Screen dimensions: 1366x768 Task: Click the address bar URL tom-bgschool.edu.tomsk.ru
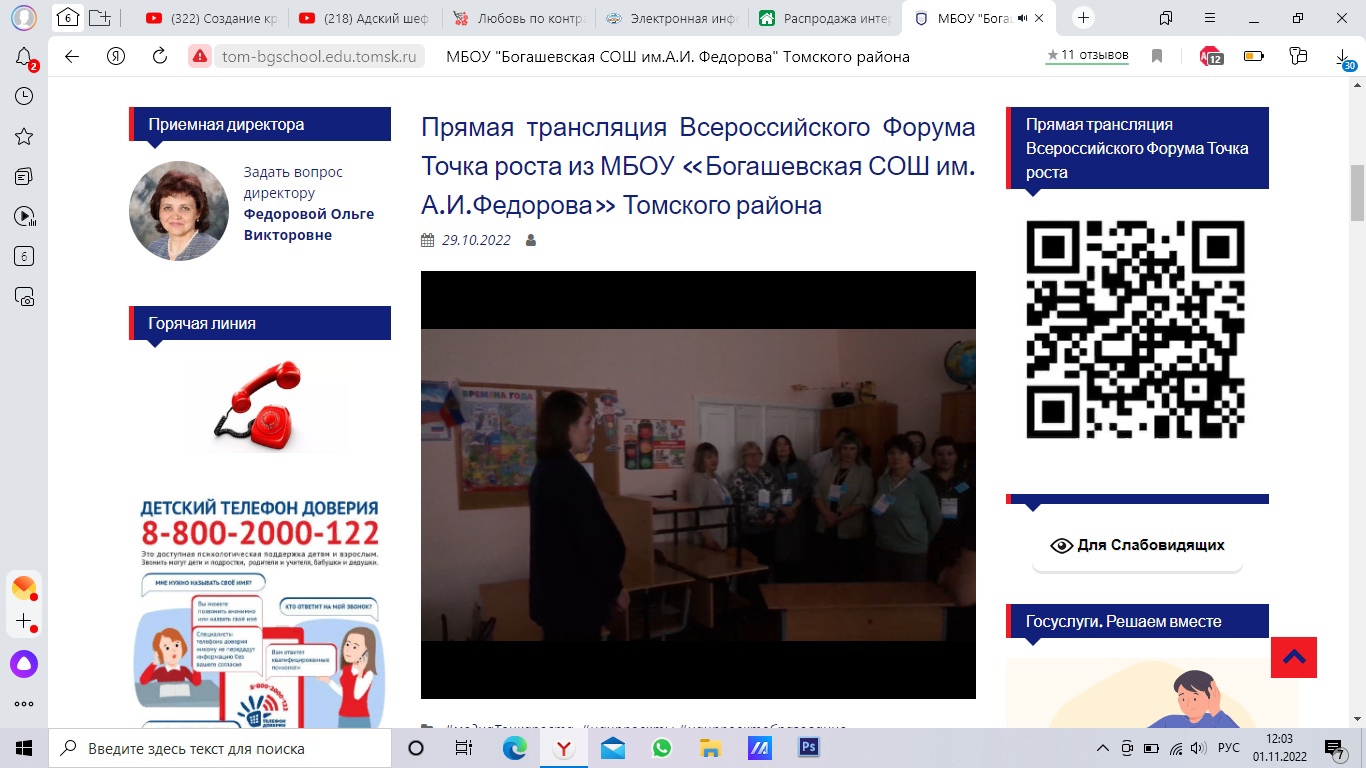(x=319, y=57)
